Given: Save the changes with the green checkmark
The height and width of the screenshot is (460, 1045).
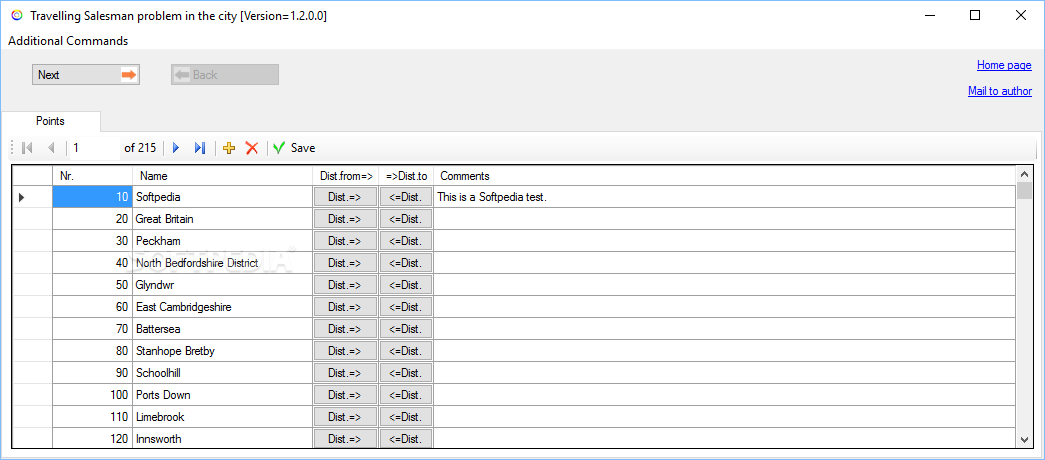Looking at the screenshot, I should tap(294, 148).
